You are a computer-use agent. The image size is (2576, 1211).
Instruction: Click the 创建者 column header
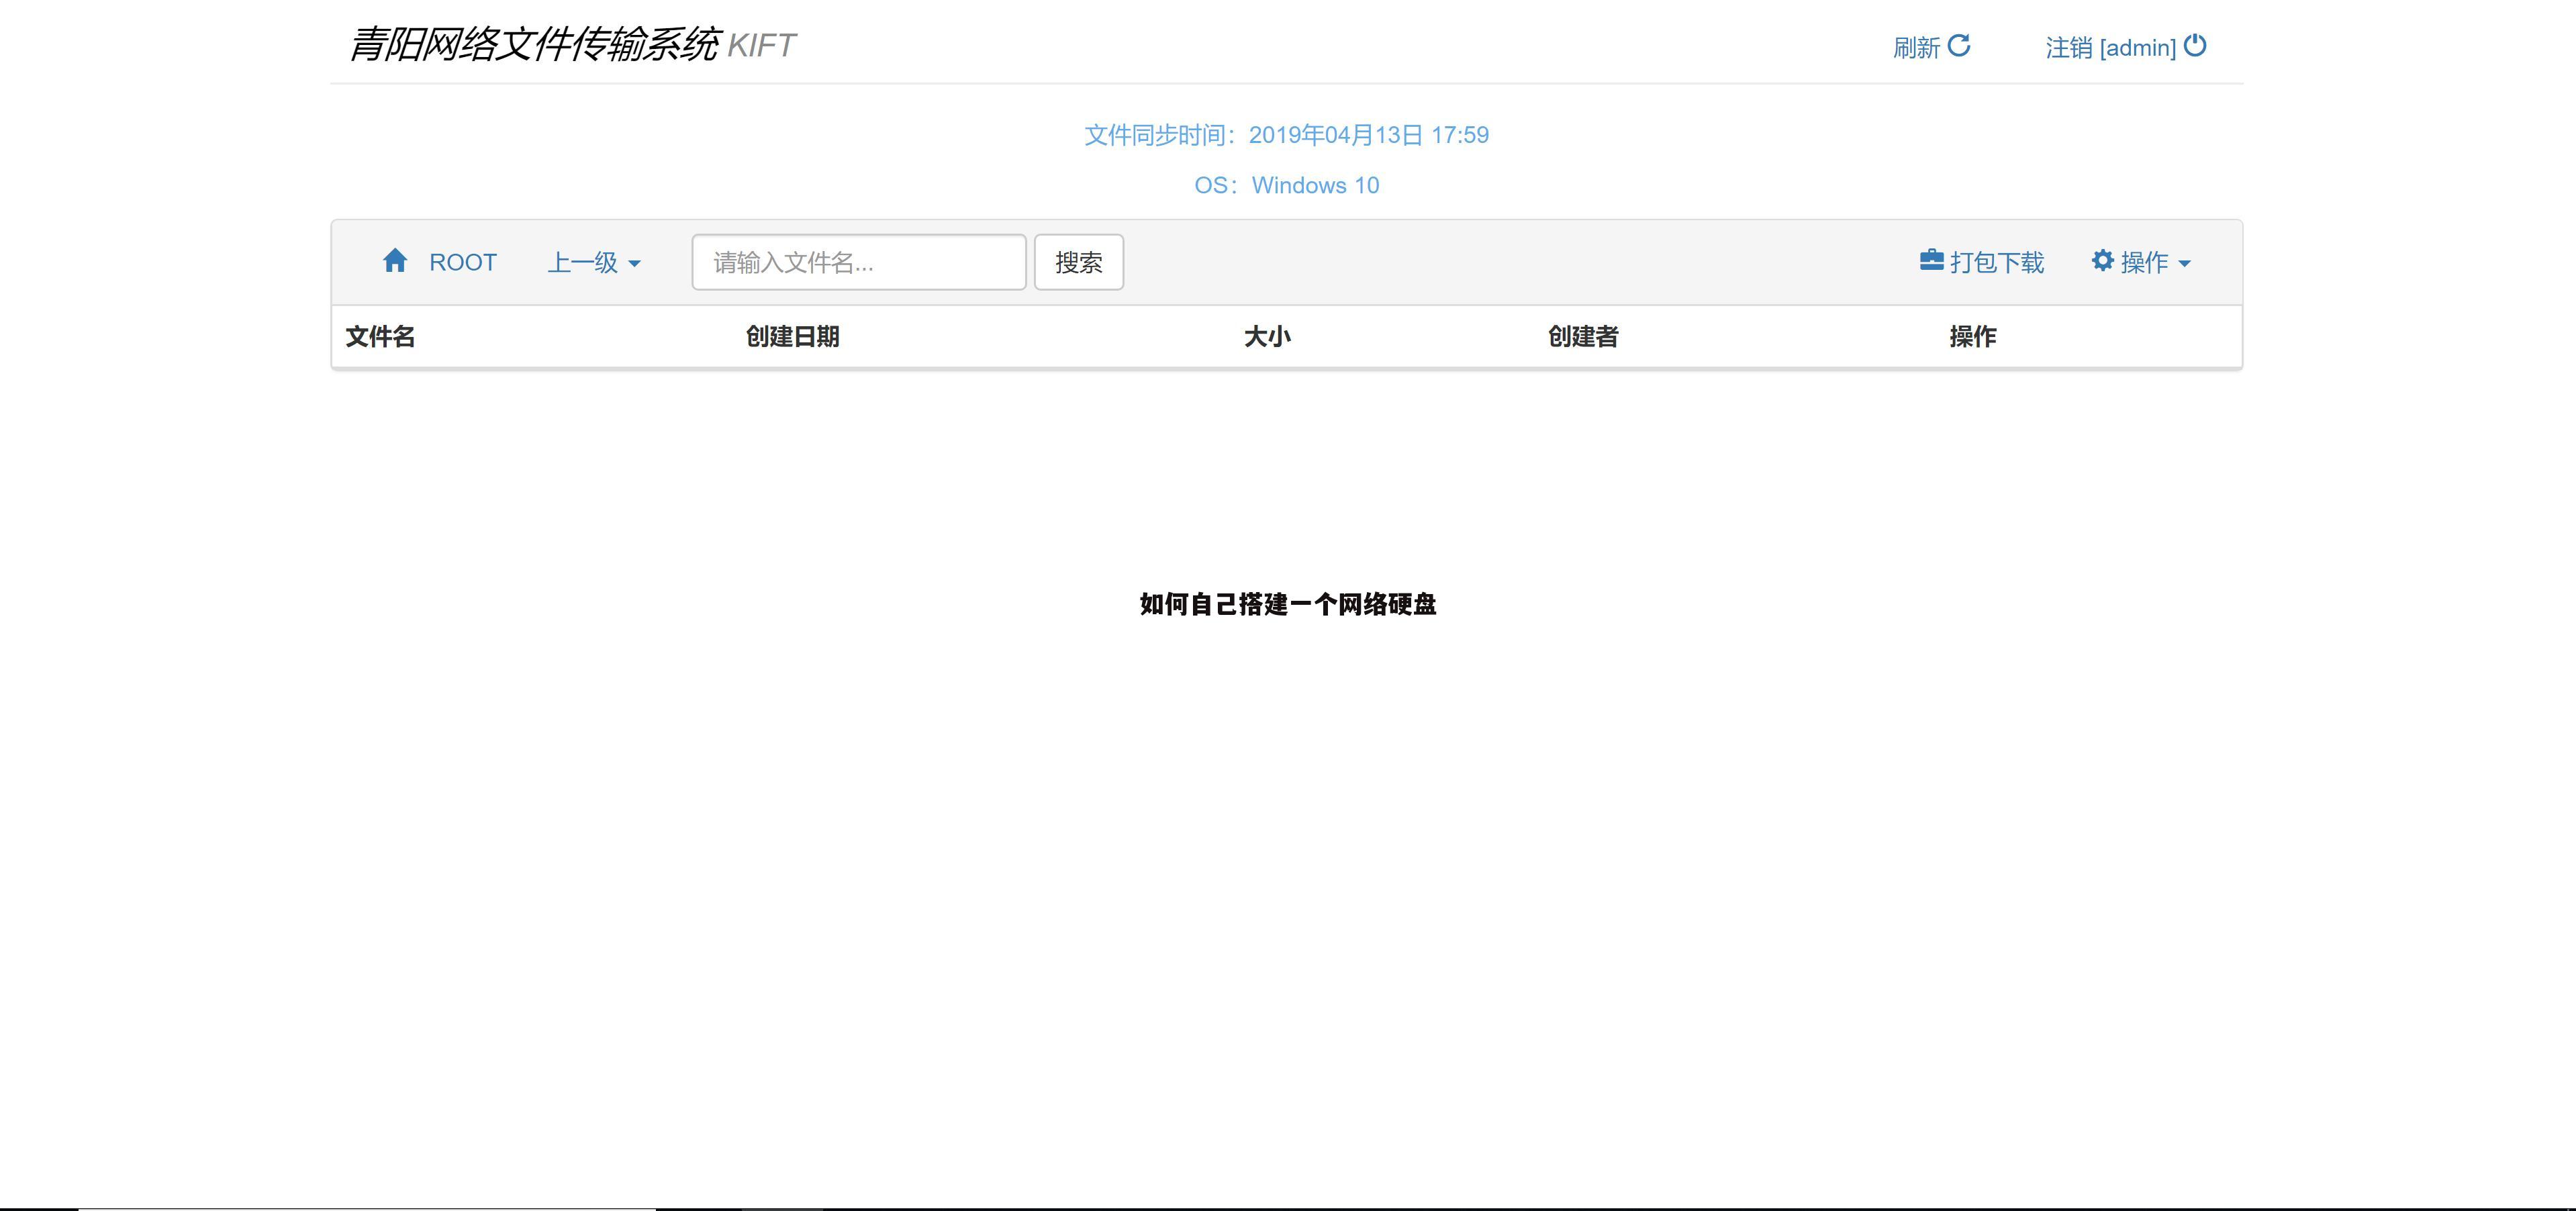pos(1583,337)
